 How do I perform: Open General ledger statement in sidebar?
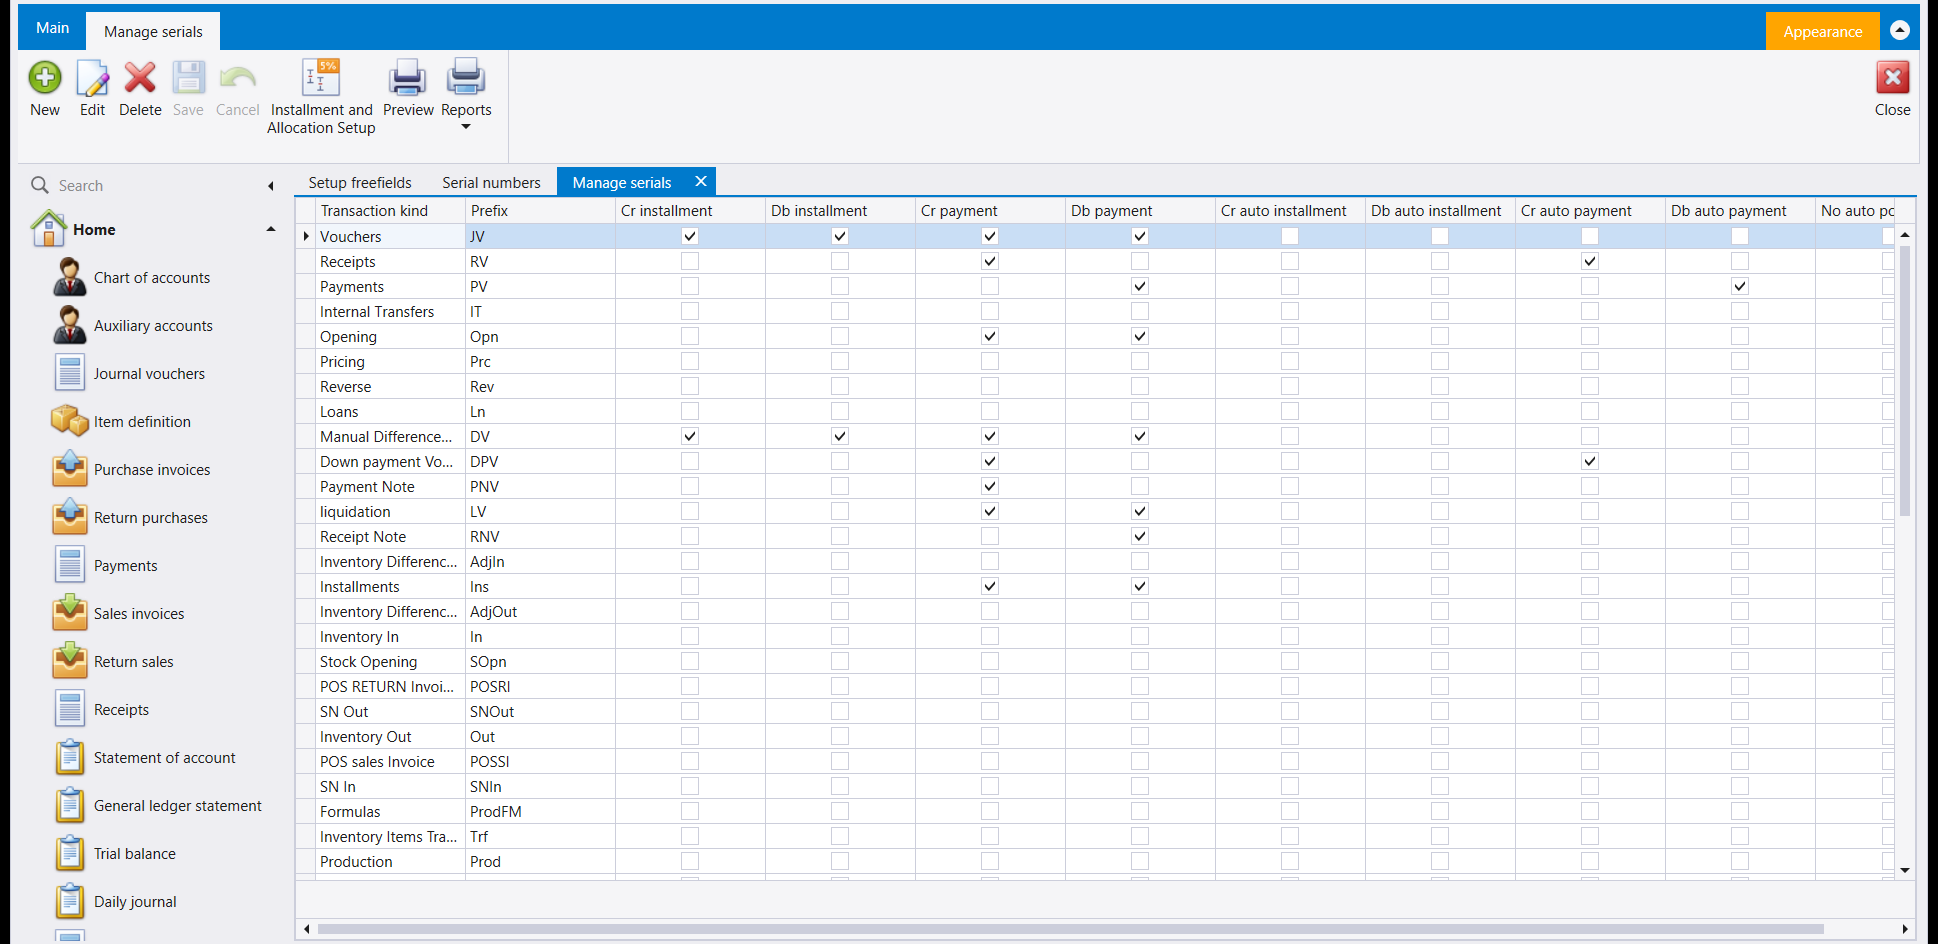[177, 806]
